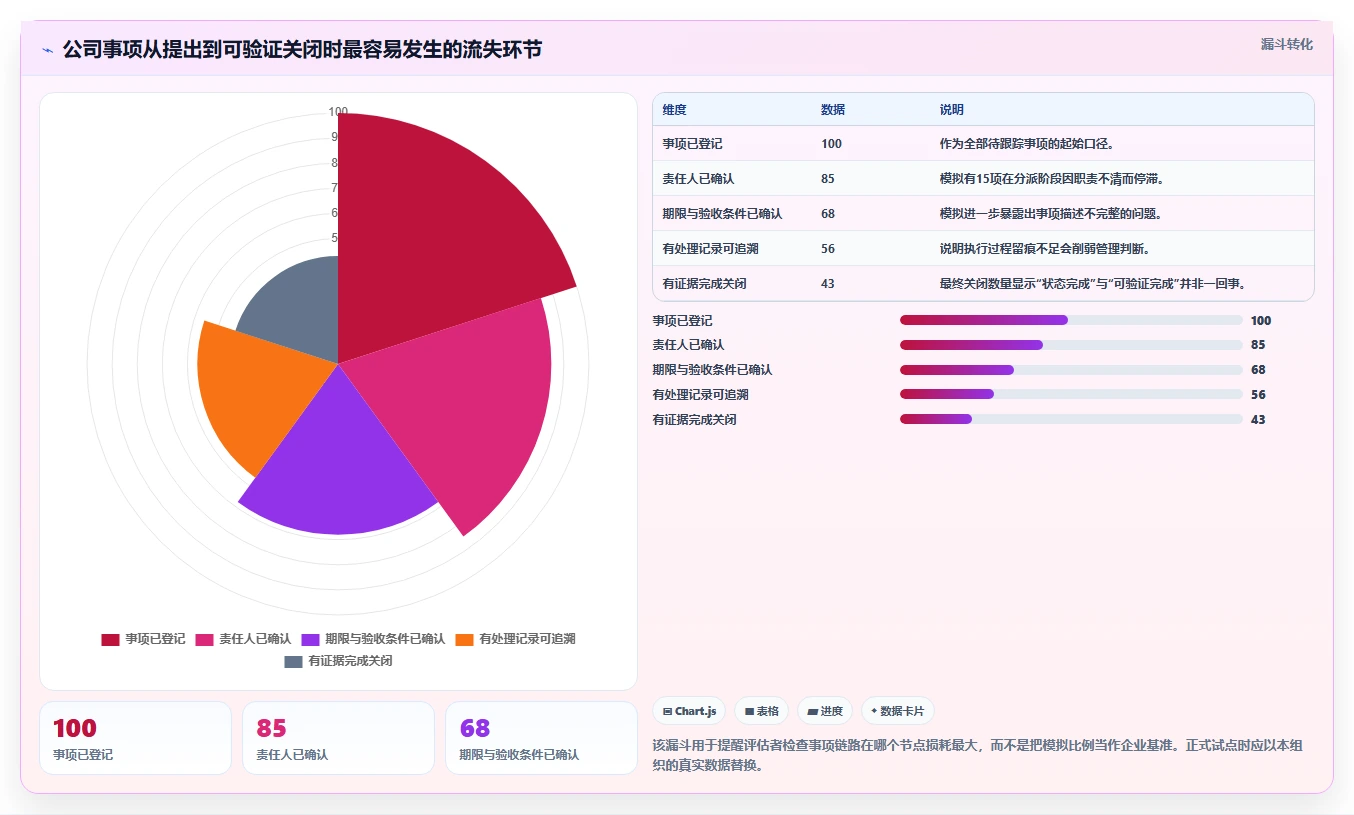
Task: Click the 进度 tag chip
Action: click(825, 711)
